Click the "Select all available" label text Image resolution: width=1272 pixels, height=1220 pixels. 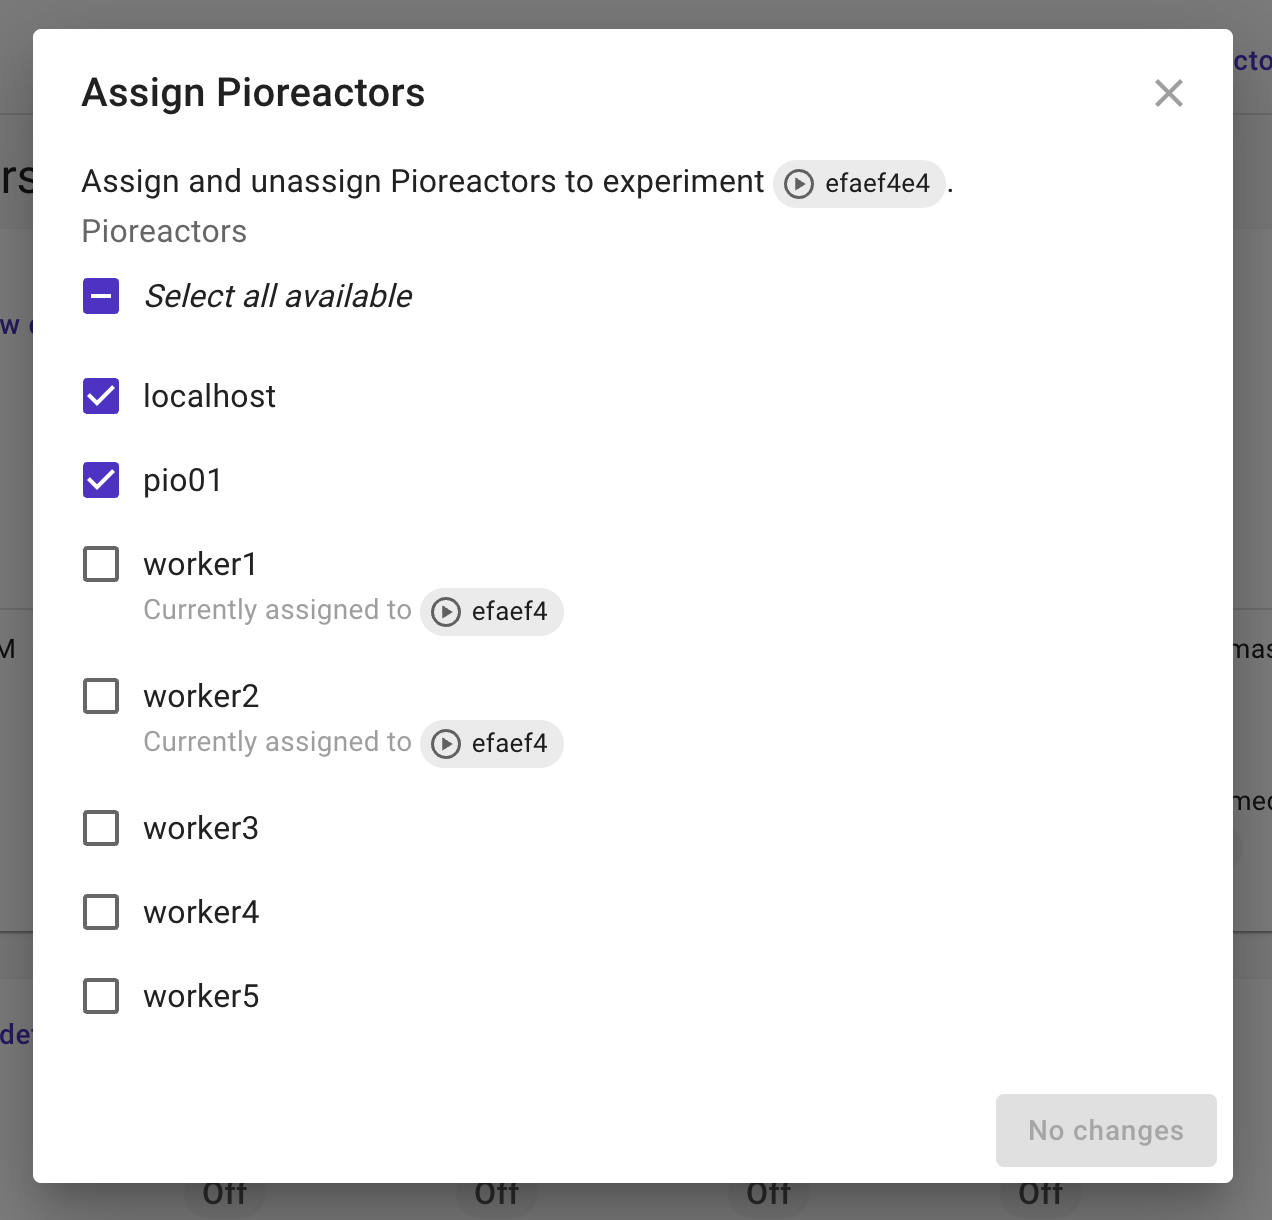pyautogui.click(x=278, y=296)
